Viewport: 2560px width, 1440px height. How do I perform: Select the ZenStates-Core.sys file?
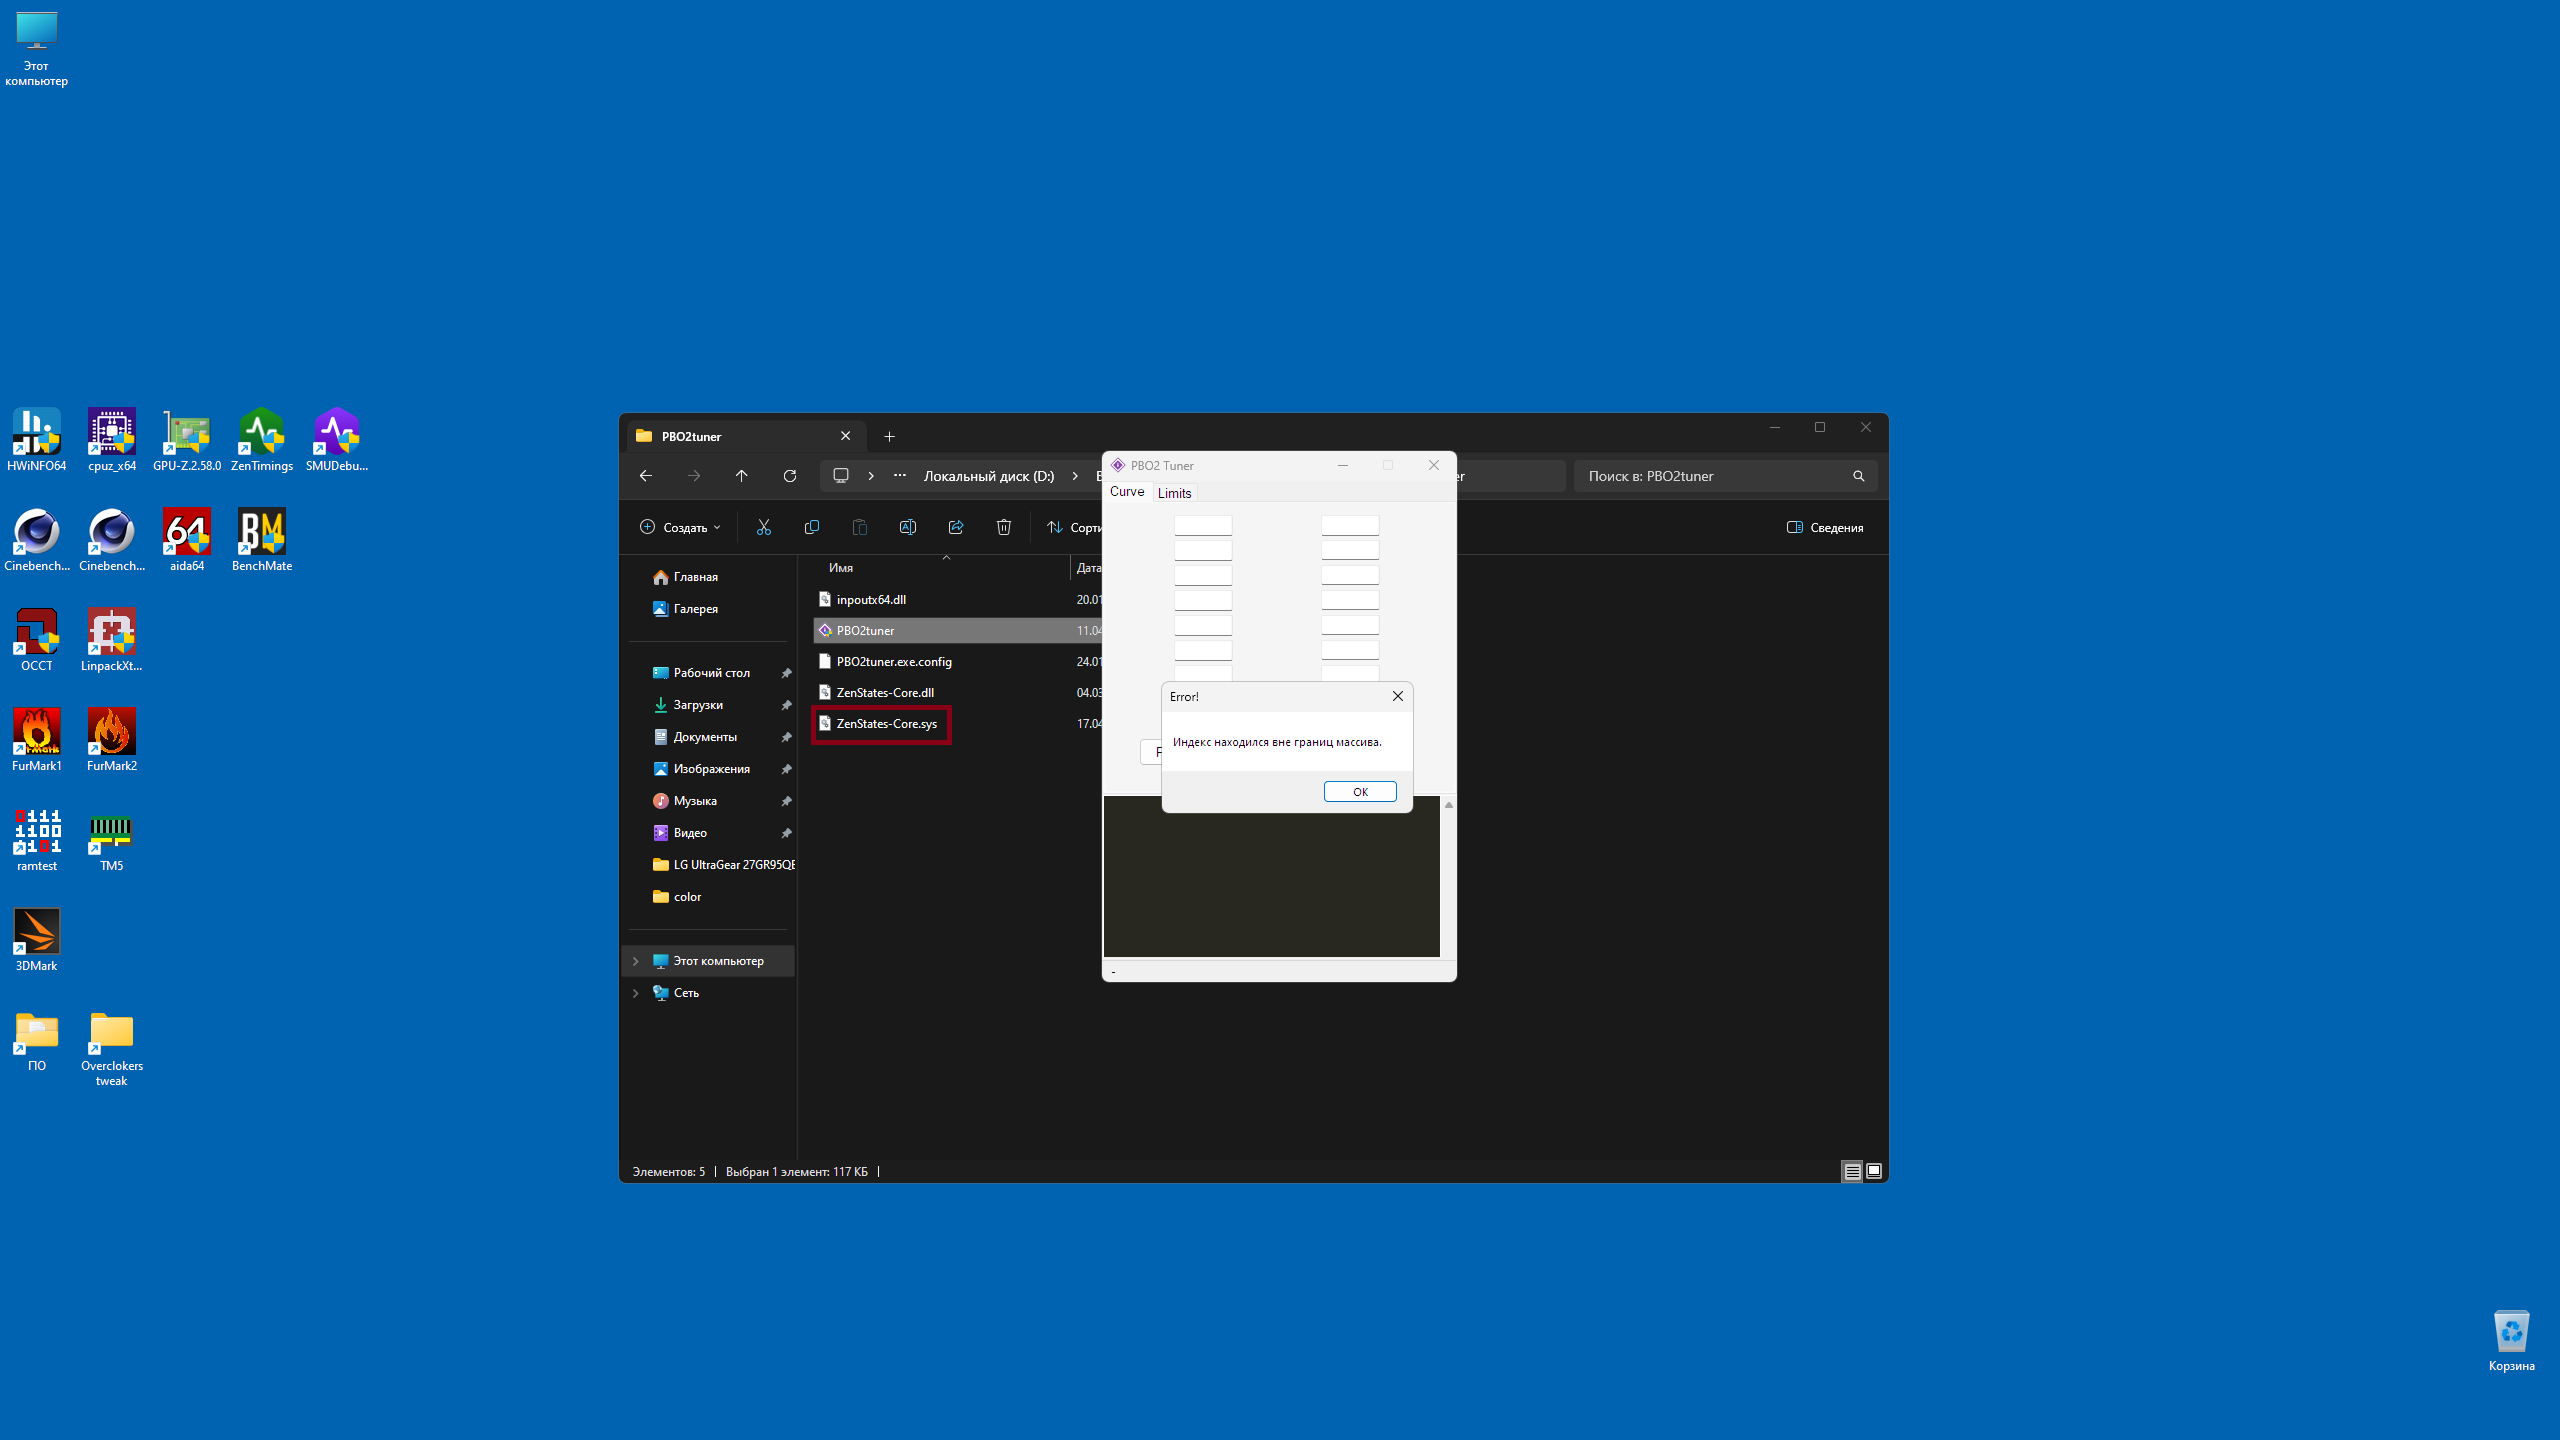[x=886, y=724]
